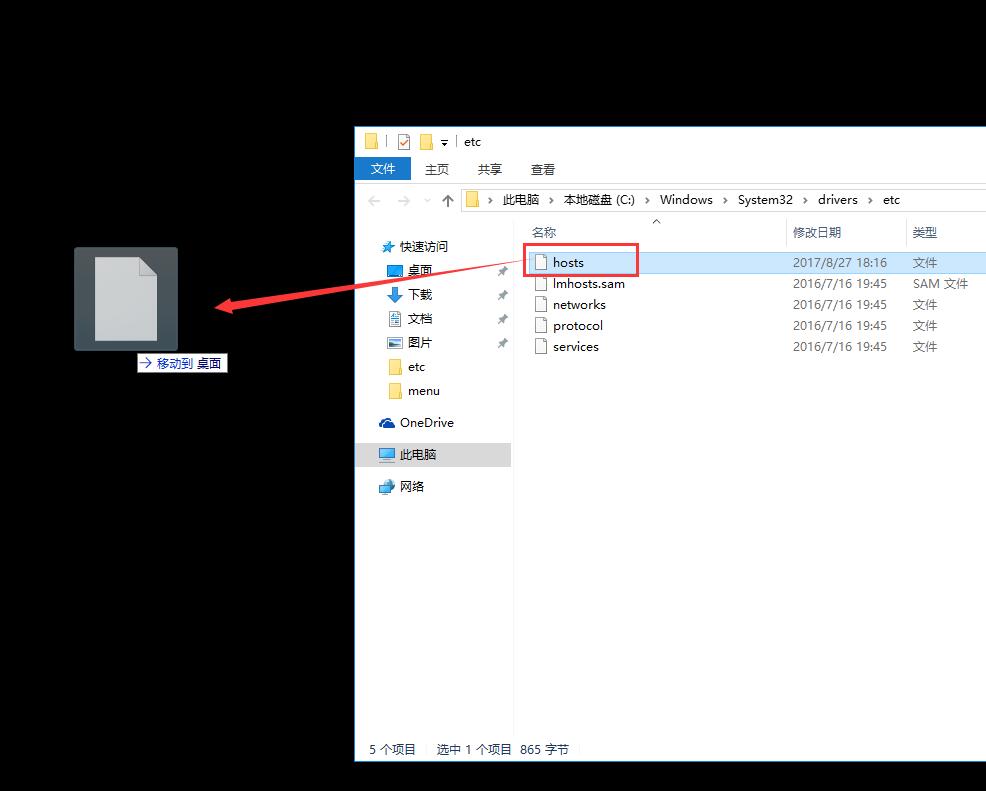Click System32 in the address breadcrumb
The height and width of the screenshot is (791, 986).
[x=765, y=200]
